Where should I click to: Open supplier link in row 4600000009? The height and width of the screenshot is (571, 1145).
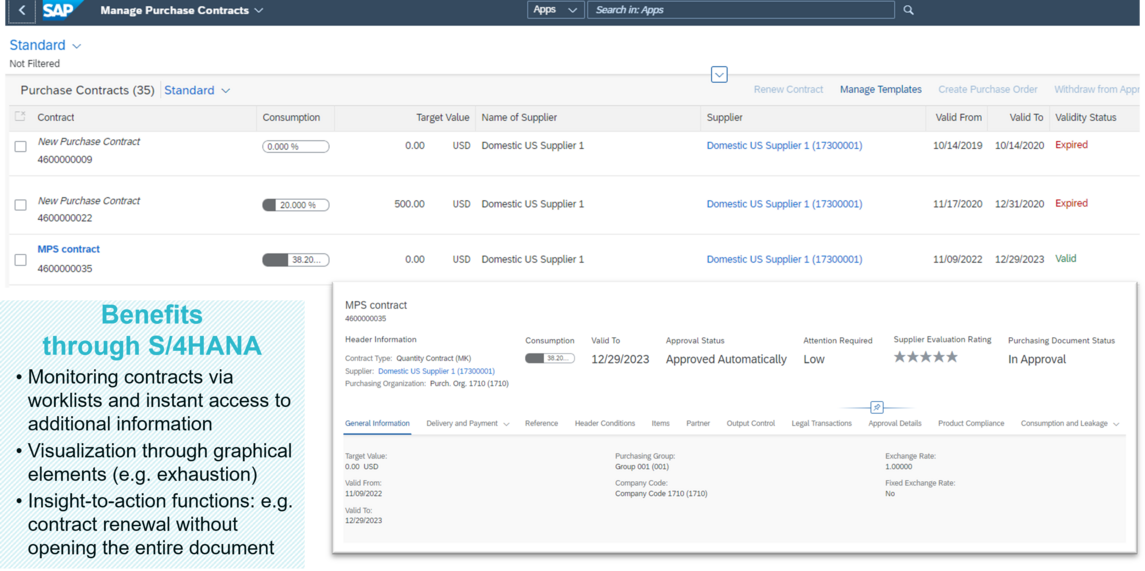pos(784,146)
